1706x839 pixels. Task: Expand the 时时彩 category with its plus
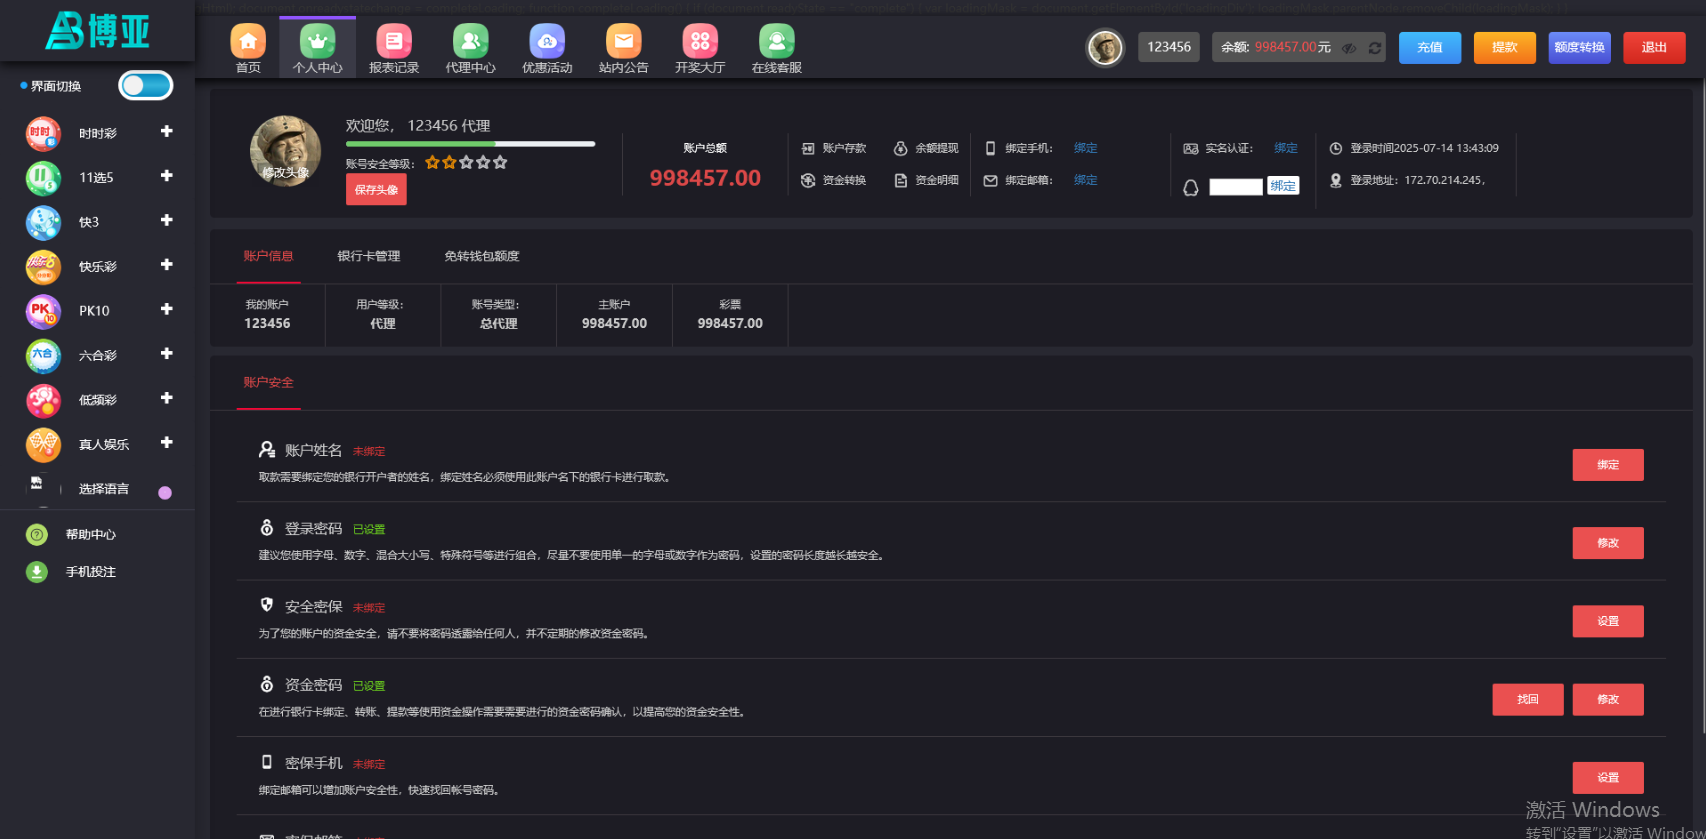167,132
